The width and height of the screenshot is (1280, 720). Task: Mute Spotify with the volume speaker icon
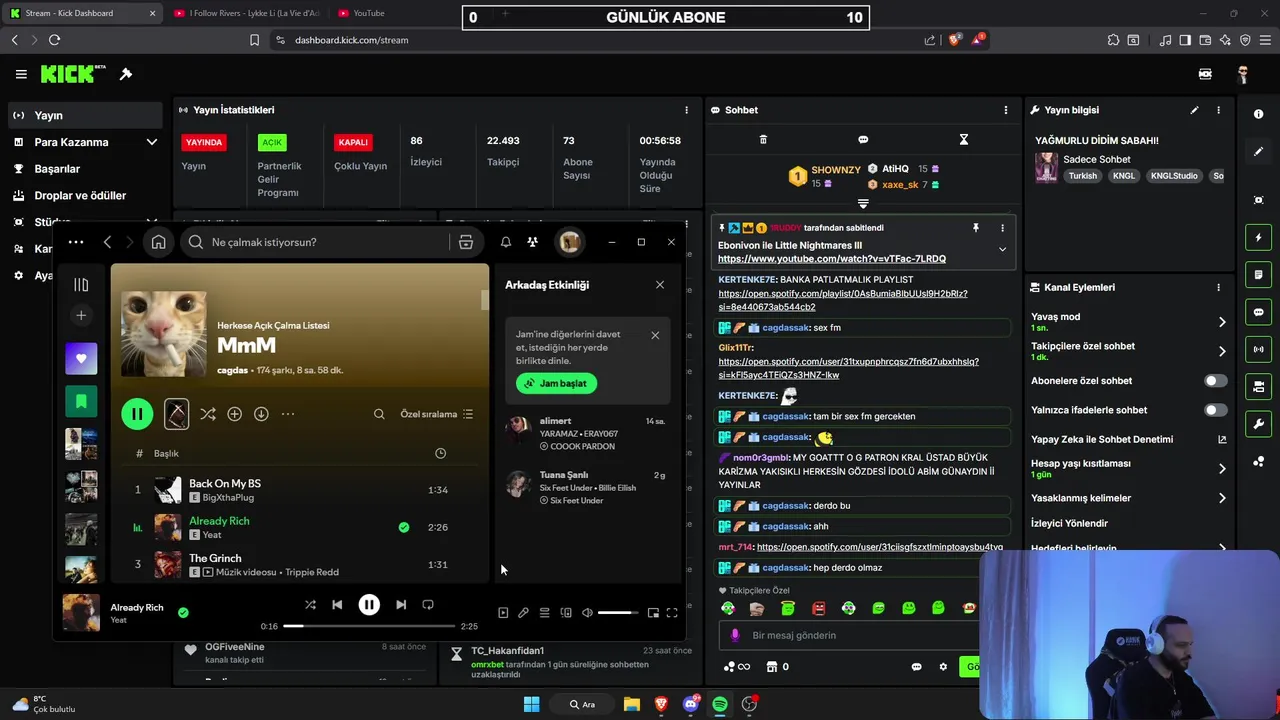(587, 613)
